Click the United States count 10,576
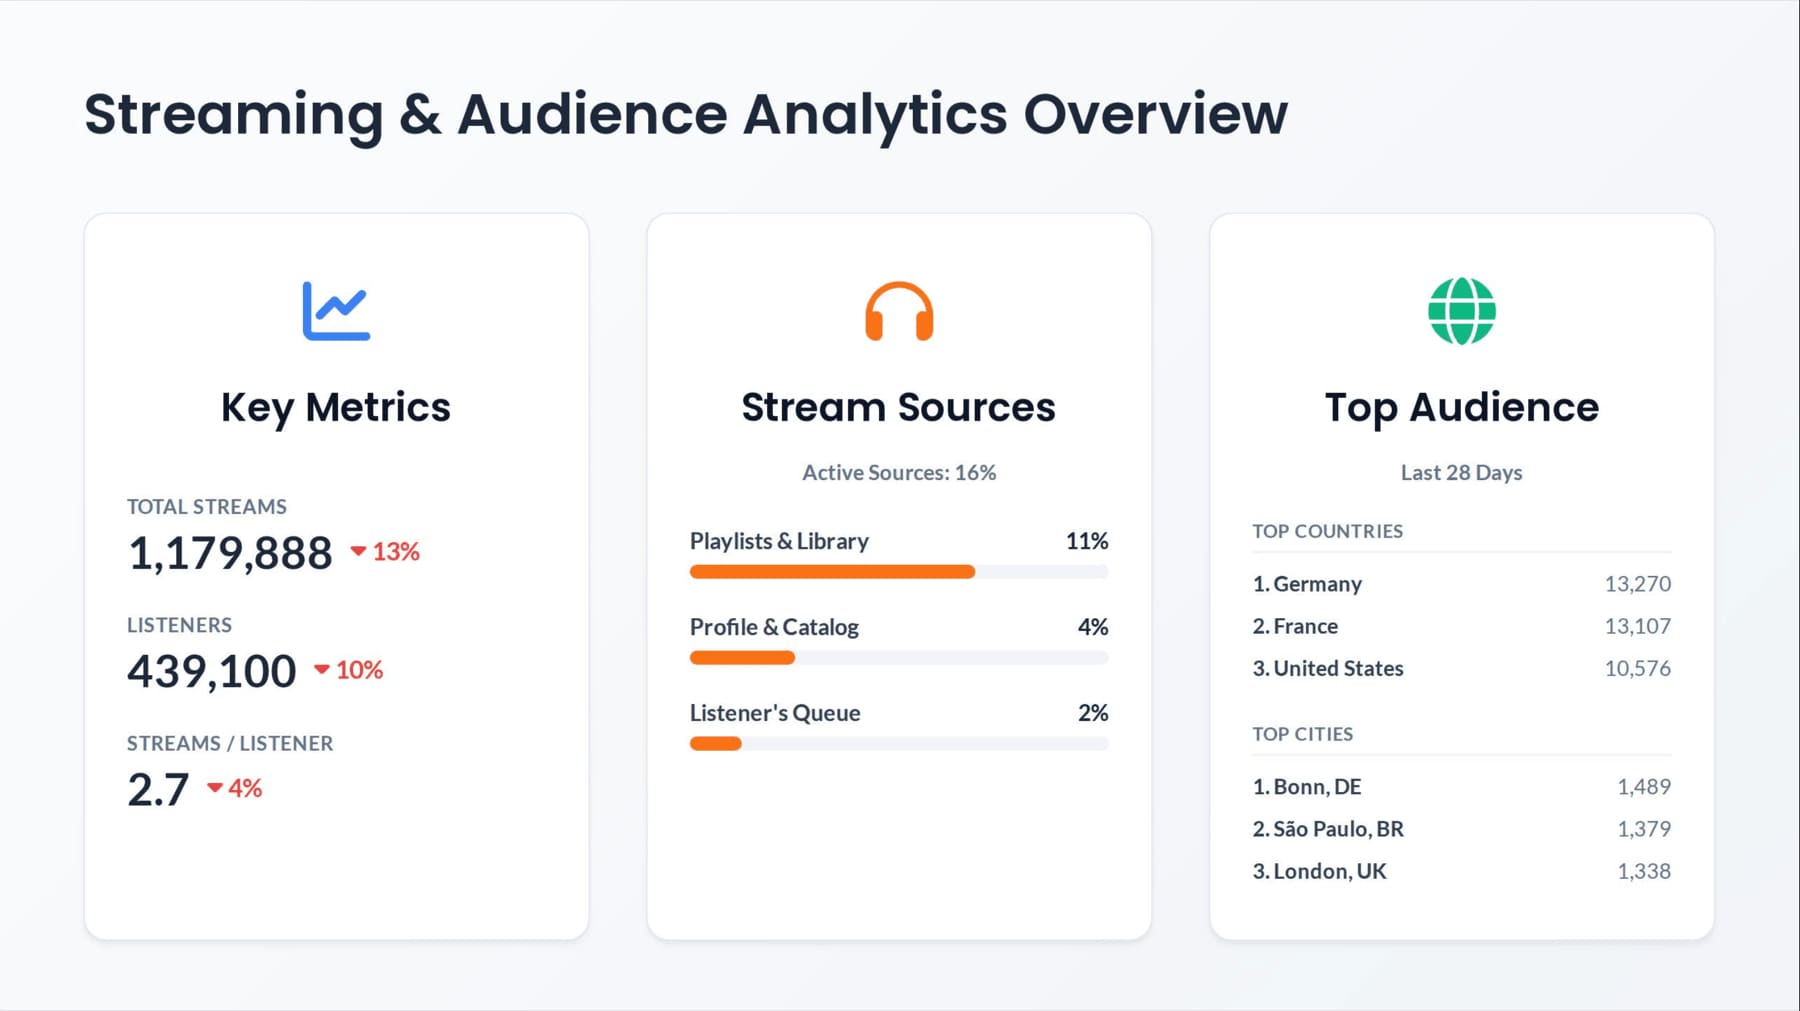This screenshot has width=1800, height=1011. click(x=1638, y=668)
